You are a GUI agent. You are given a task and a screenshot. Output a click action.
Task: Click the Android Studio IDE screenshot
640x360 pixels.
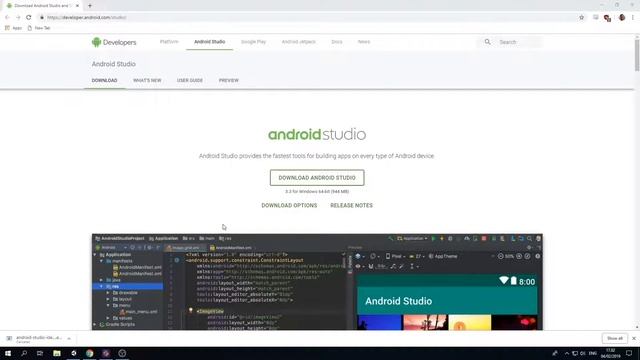317,282
